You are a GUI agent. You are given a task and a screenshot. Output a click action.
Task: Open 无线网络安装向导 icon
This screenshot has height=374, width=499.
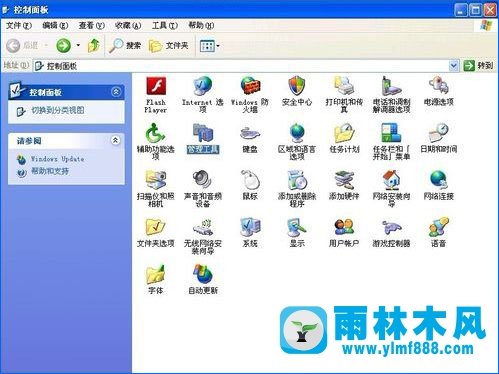pos(203,236)
